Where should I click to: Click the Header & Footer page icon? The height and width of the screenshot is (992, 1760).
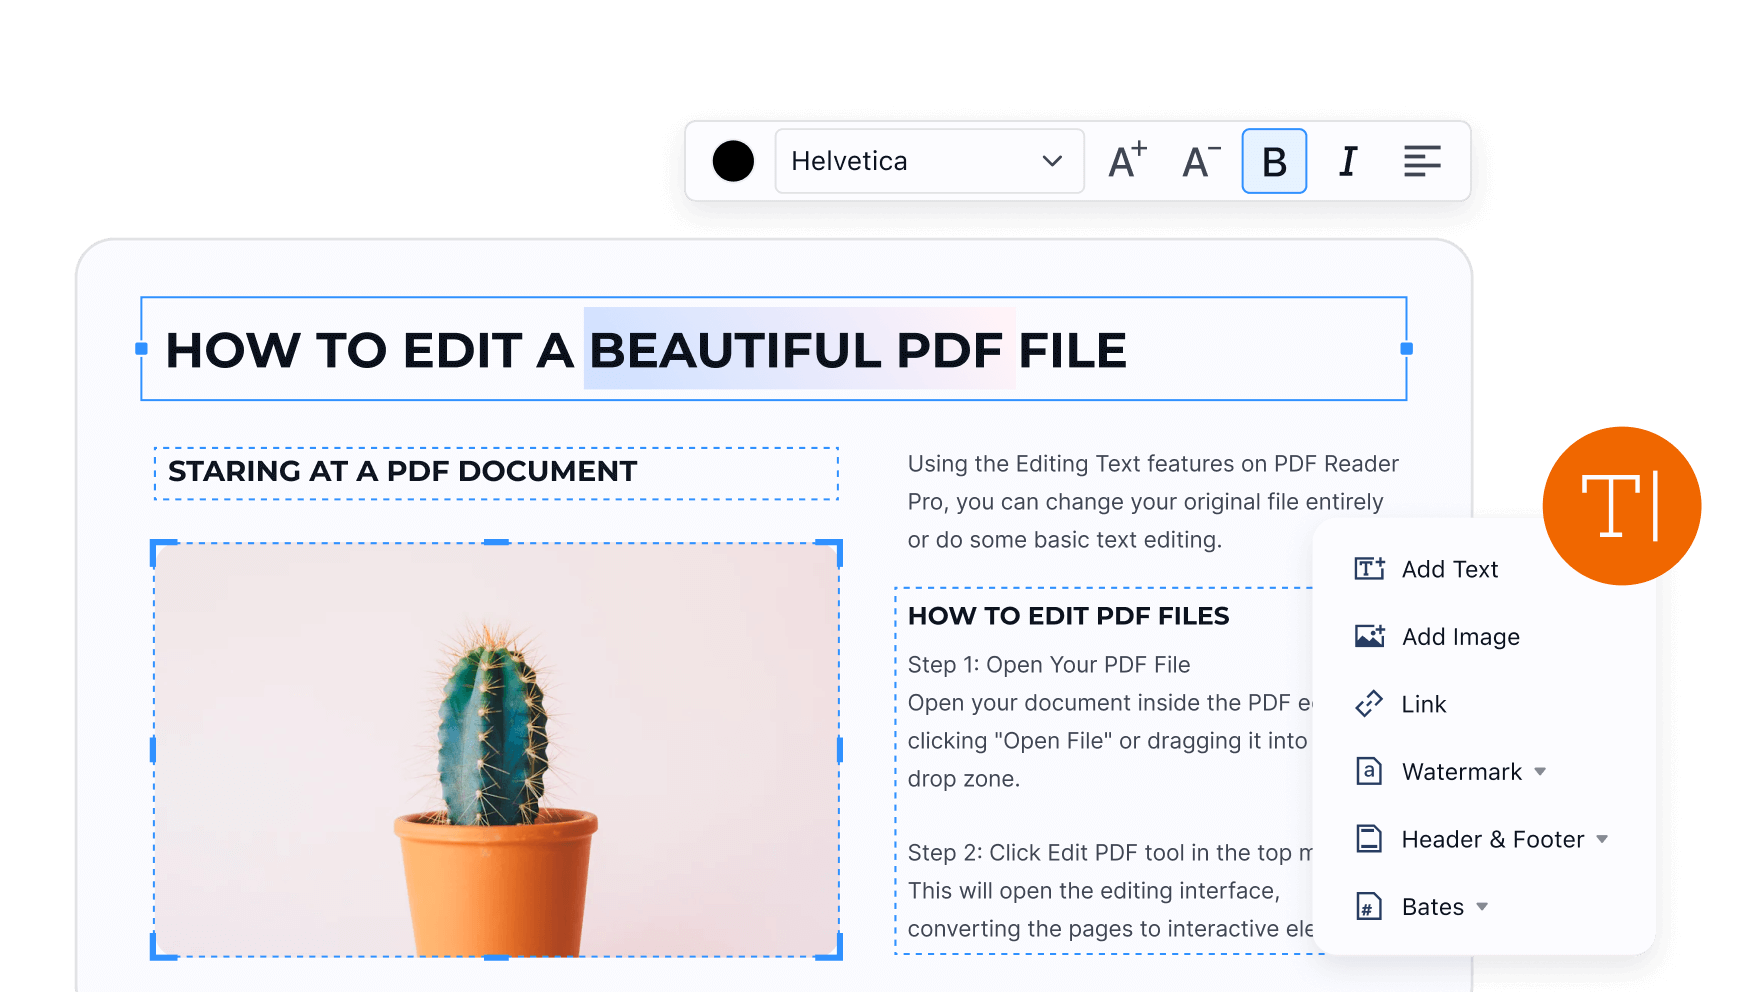[1369, 839]
